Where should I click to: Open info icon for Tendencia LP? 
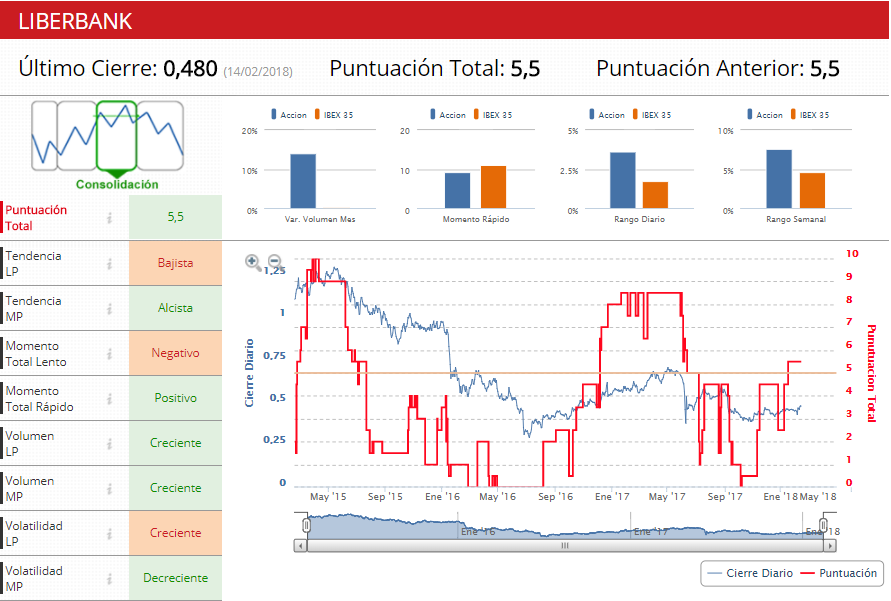point(110,264)
